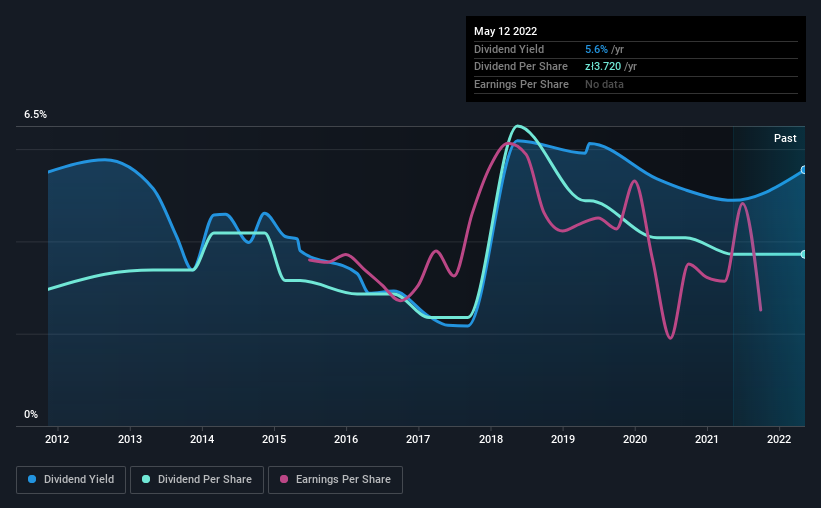The width and height of the screenshot is (821, 508).
Task: Click the 2020 x-axis label
Action: tap(635, 439)
